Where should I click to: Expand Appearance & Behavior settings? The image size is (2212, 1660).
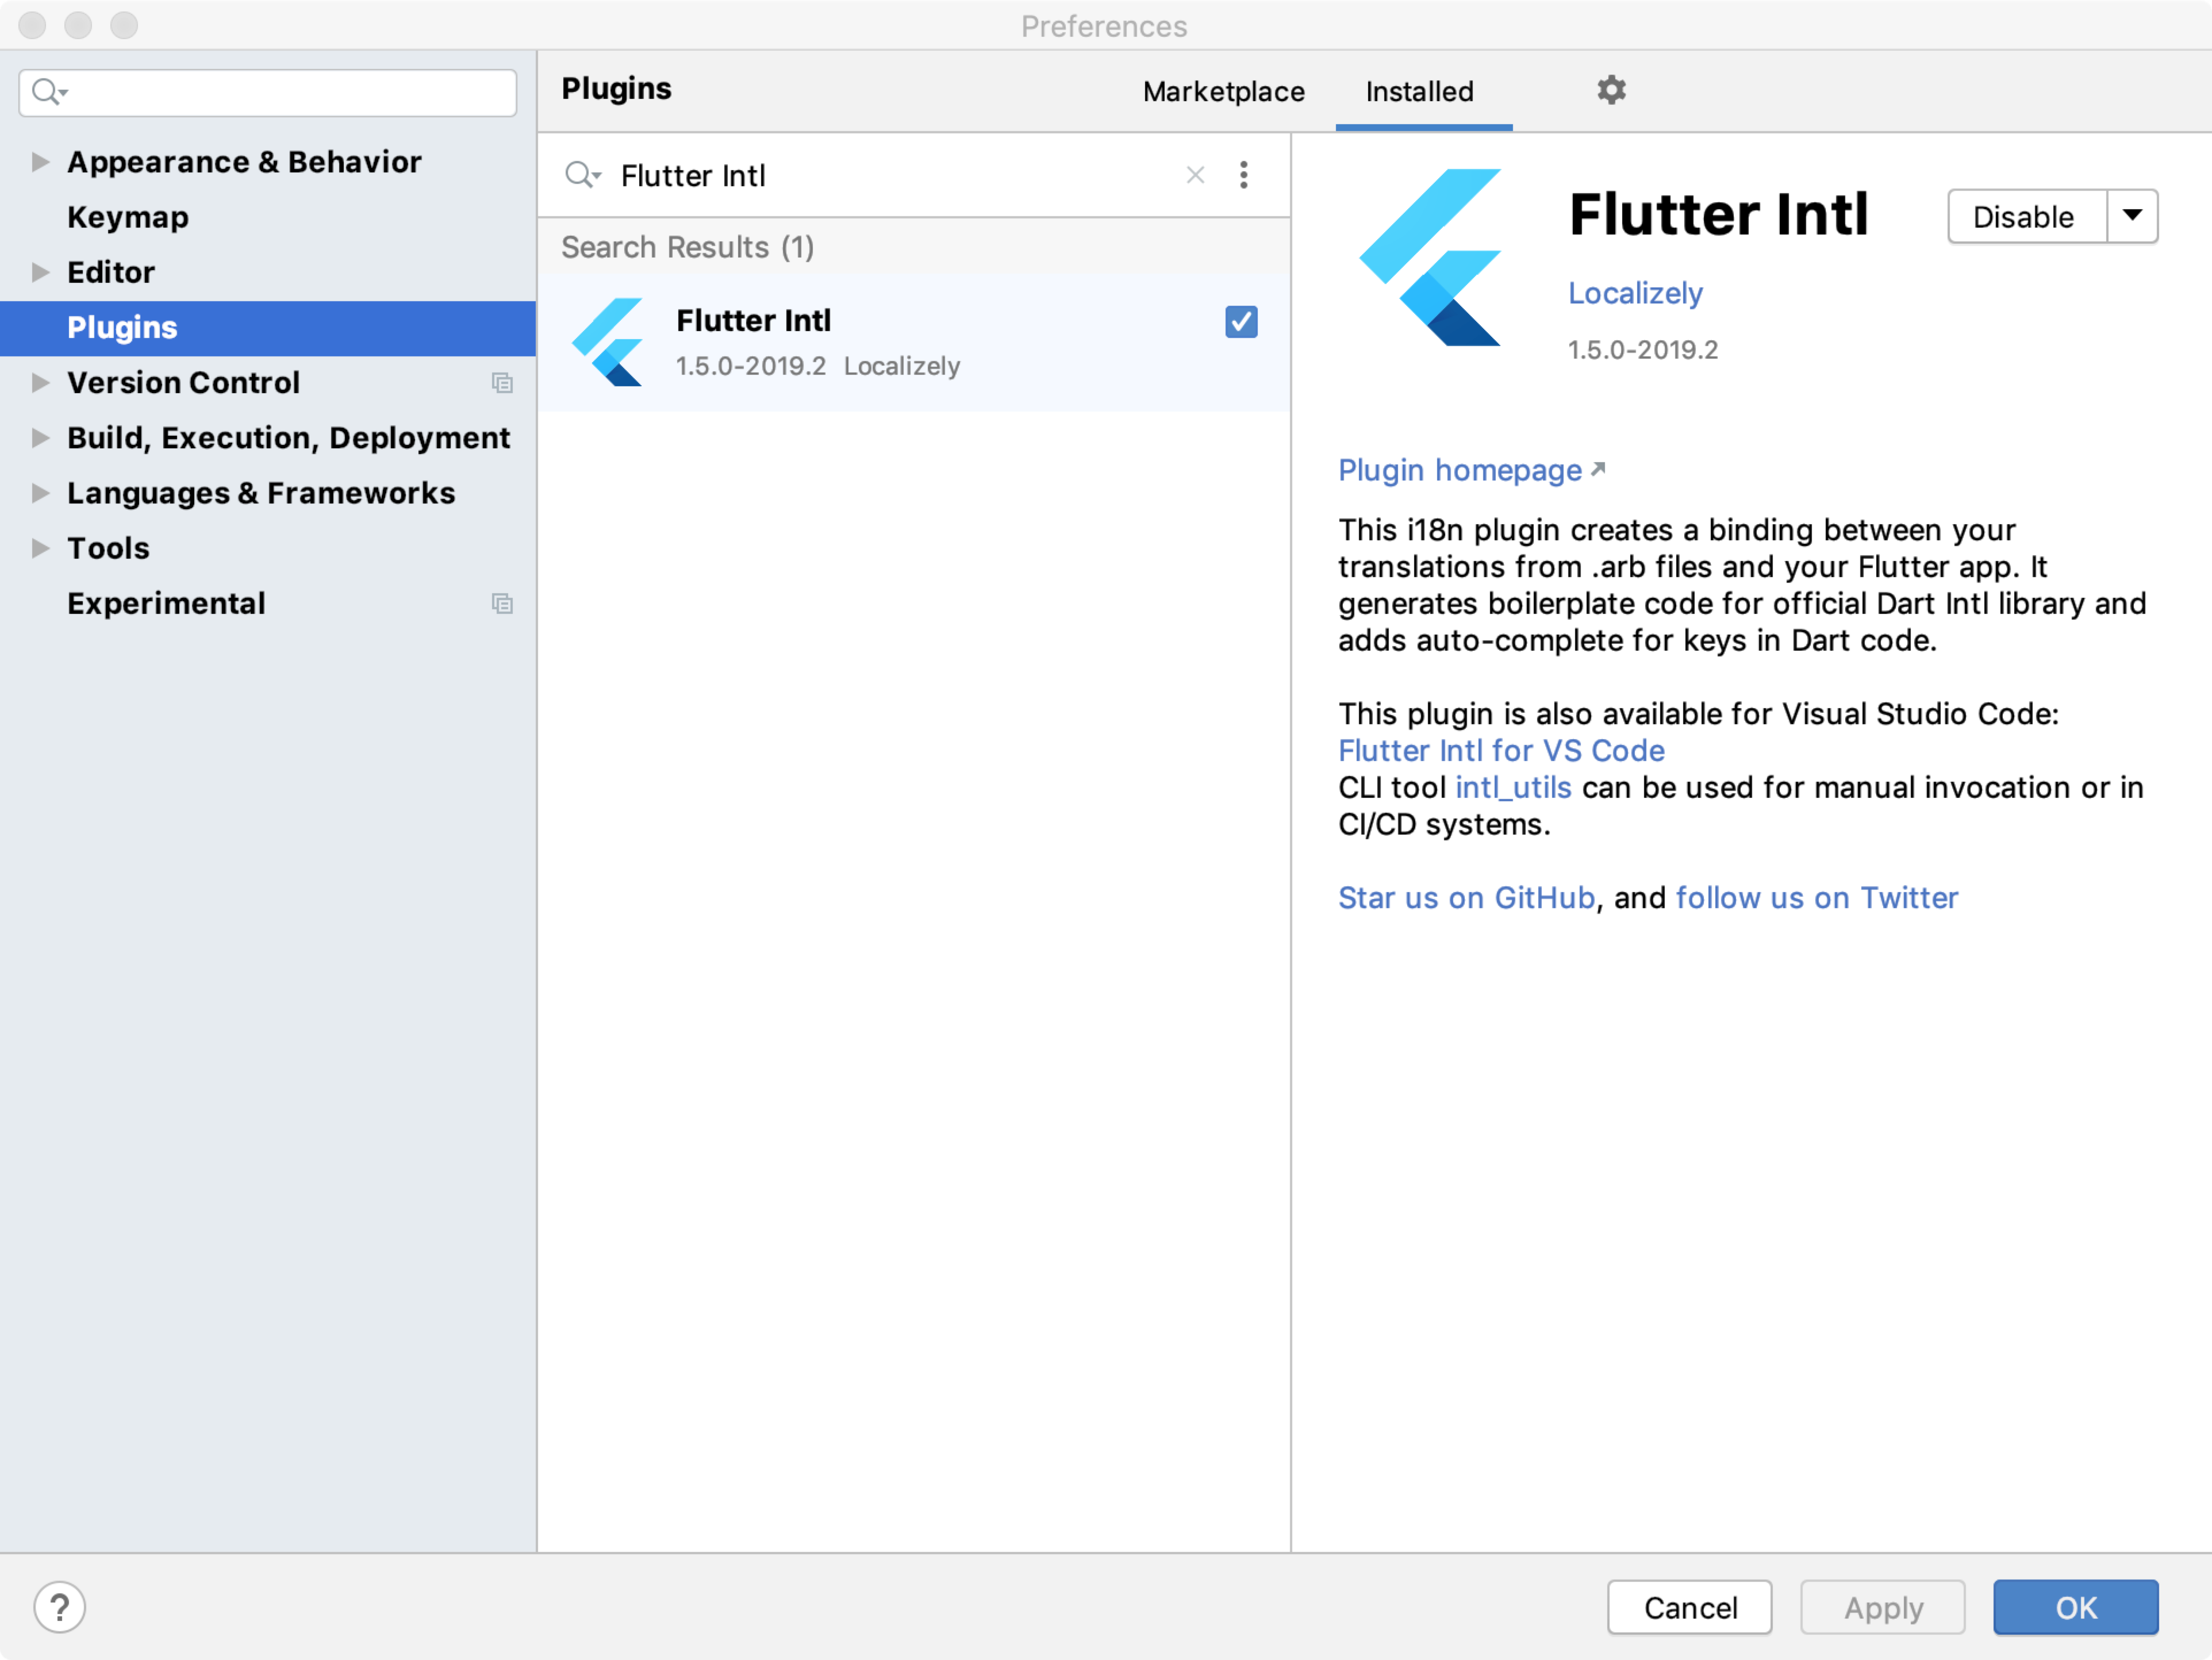[40, 162]
